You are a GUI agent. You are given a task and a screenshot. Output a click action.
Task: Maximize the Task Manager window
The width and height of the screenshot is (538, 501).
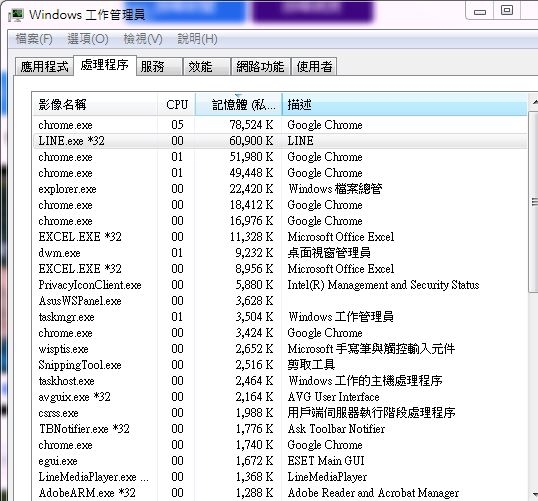click(507, 11)
